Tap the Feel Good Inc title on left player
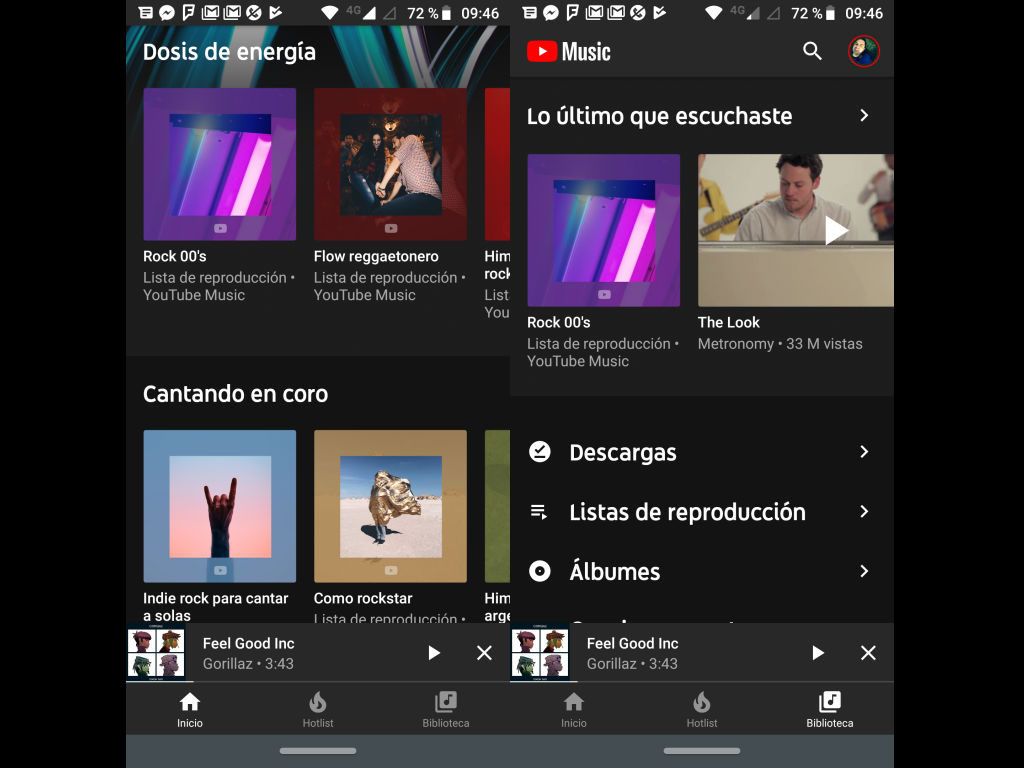Viewport: 1024px width, 768px height. [248, 643]
